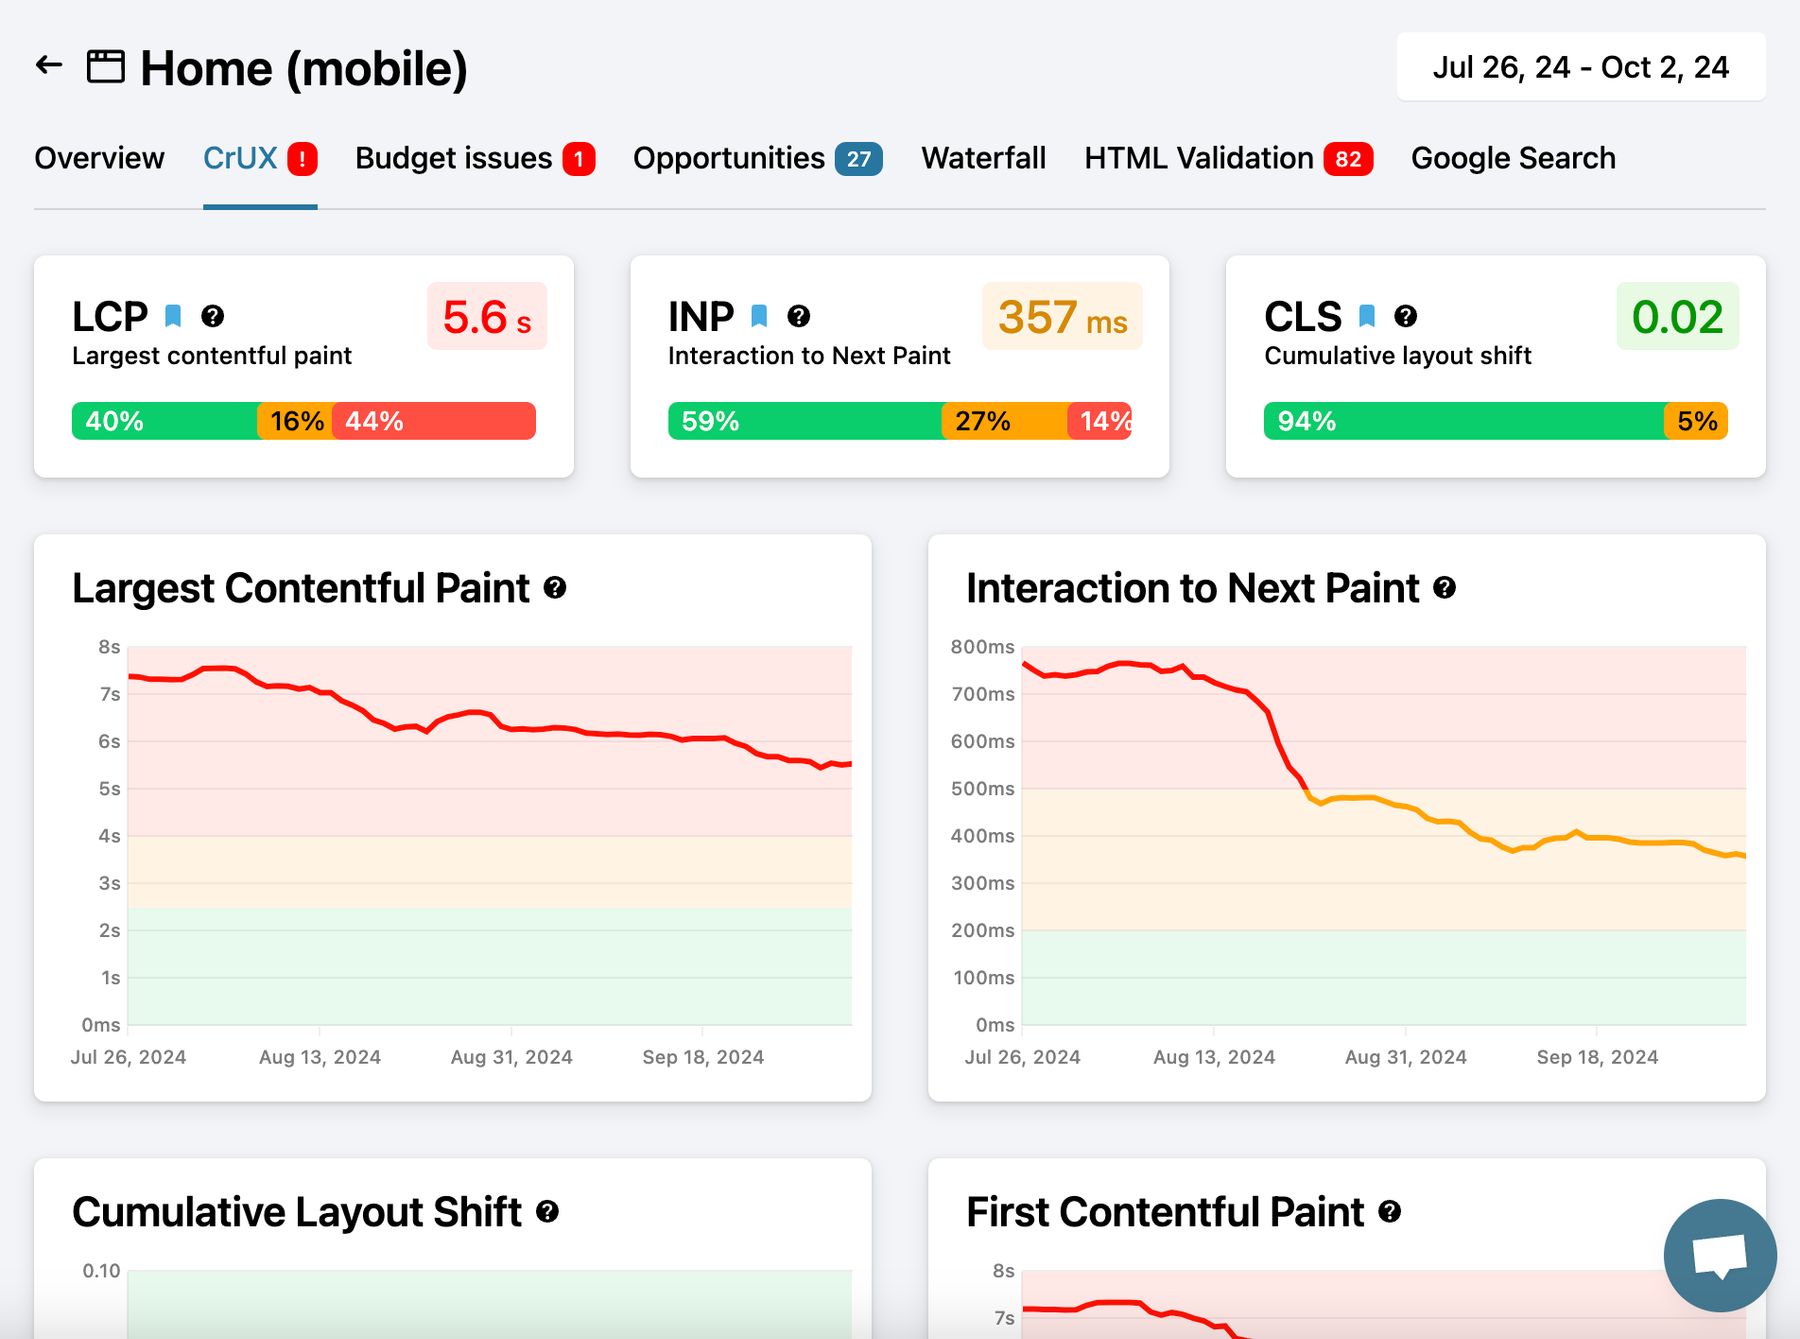This screenshot has width=1800, height=1339.
Task: Click the INP bookmark icon
Action: (x=759, y=316)
